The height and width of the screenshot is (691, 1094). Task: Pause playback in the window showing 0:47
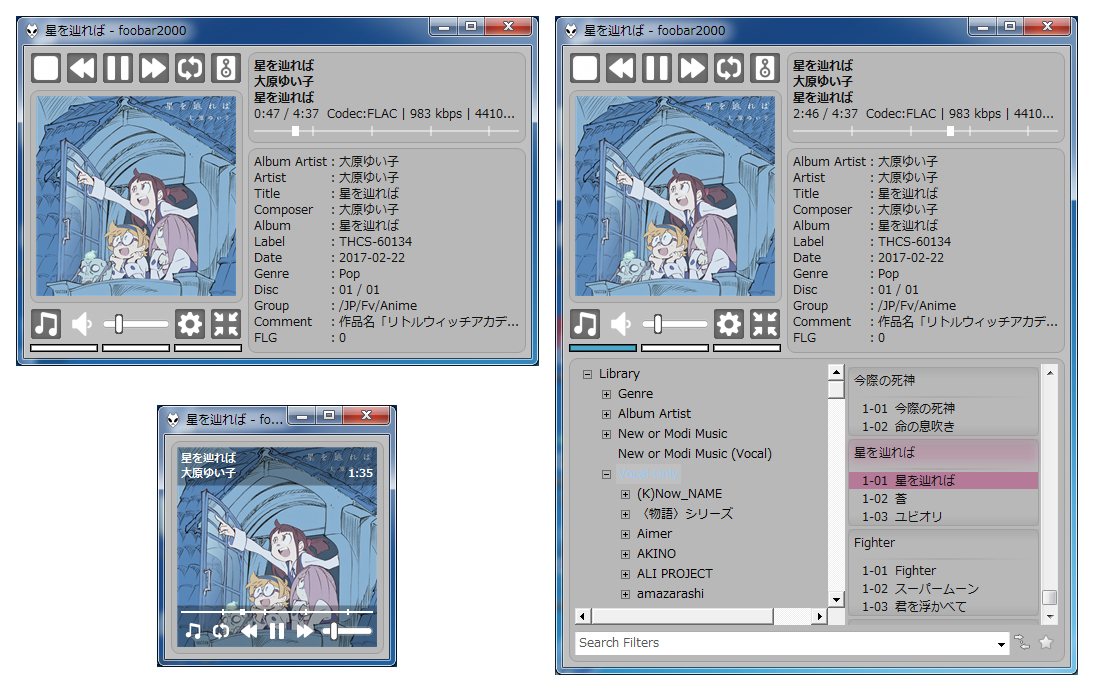pos(118,68)
